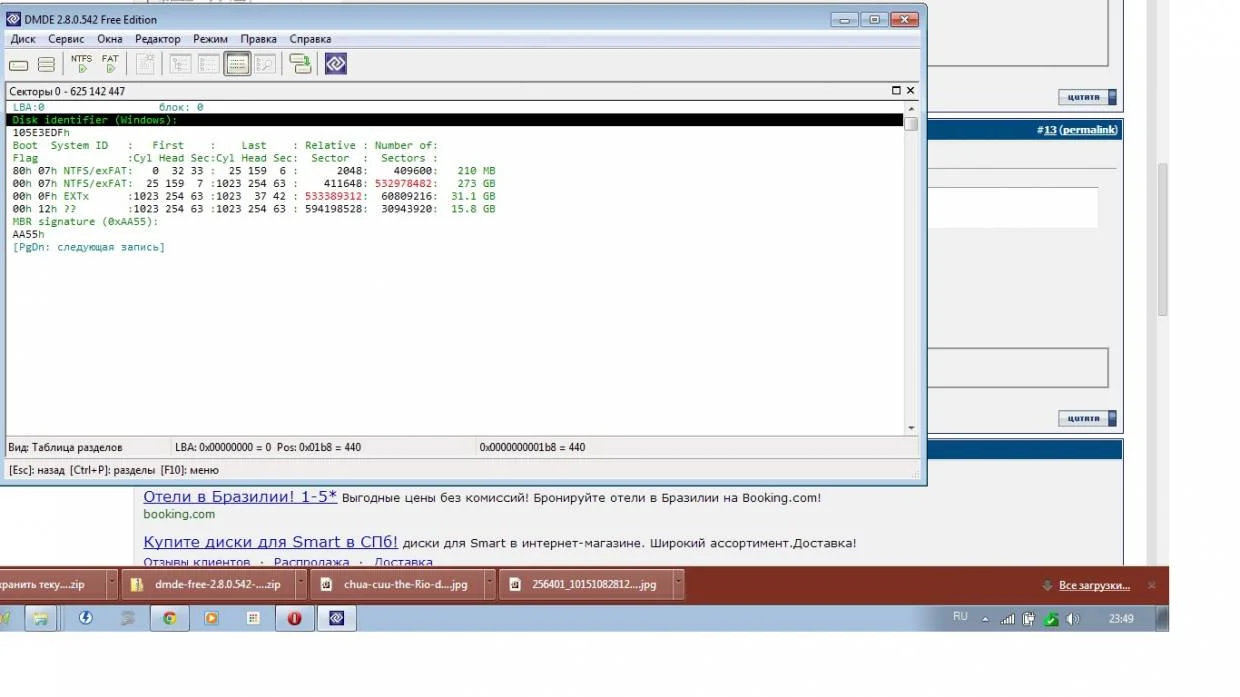
Task: Open the Окна menu
Action: click(x=110, y=39)
